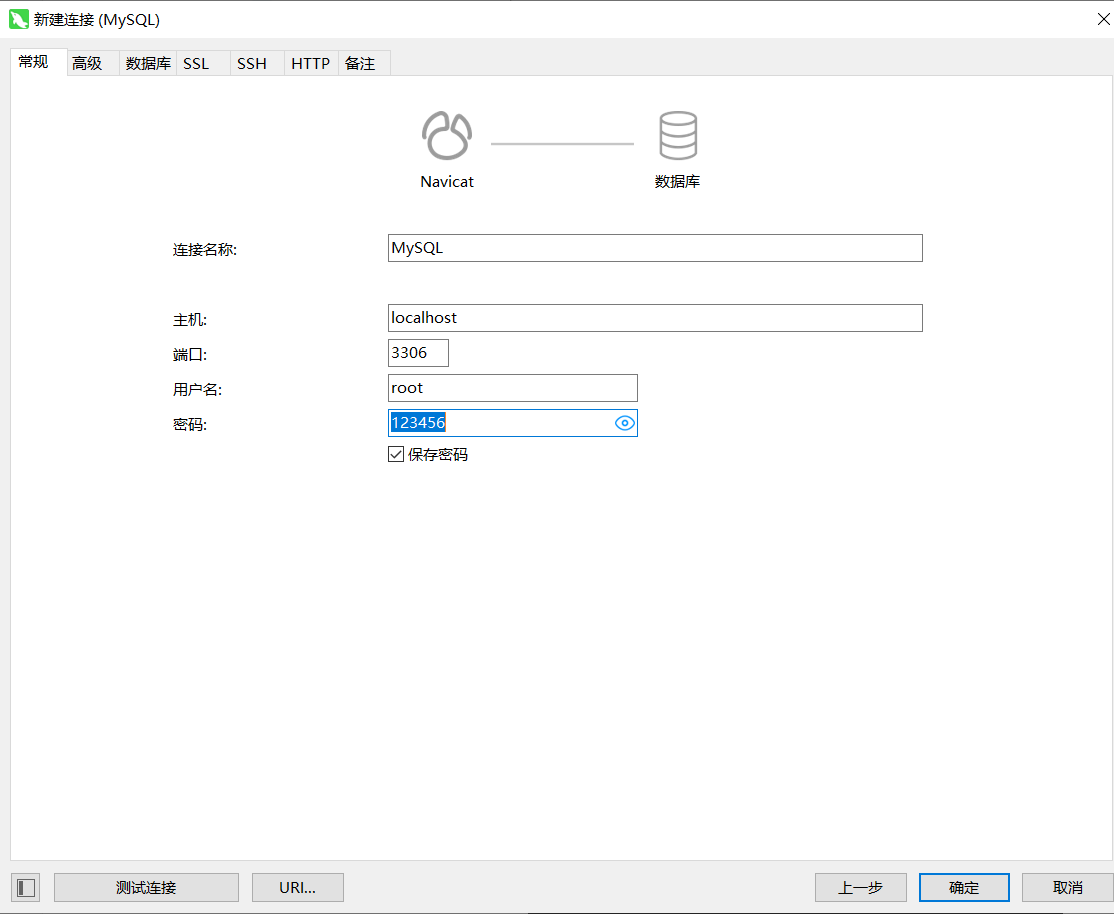Click the side panel toggle icon

pos(26,887)
